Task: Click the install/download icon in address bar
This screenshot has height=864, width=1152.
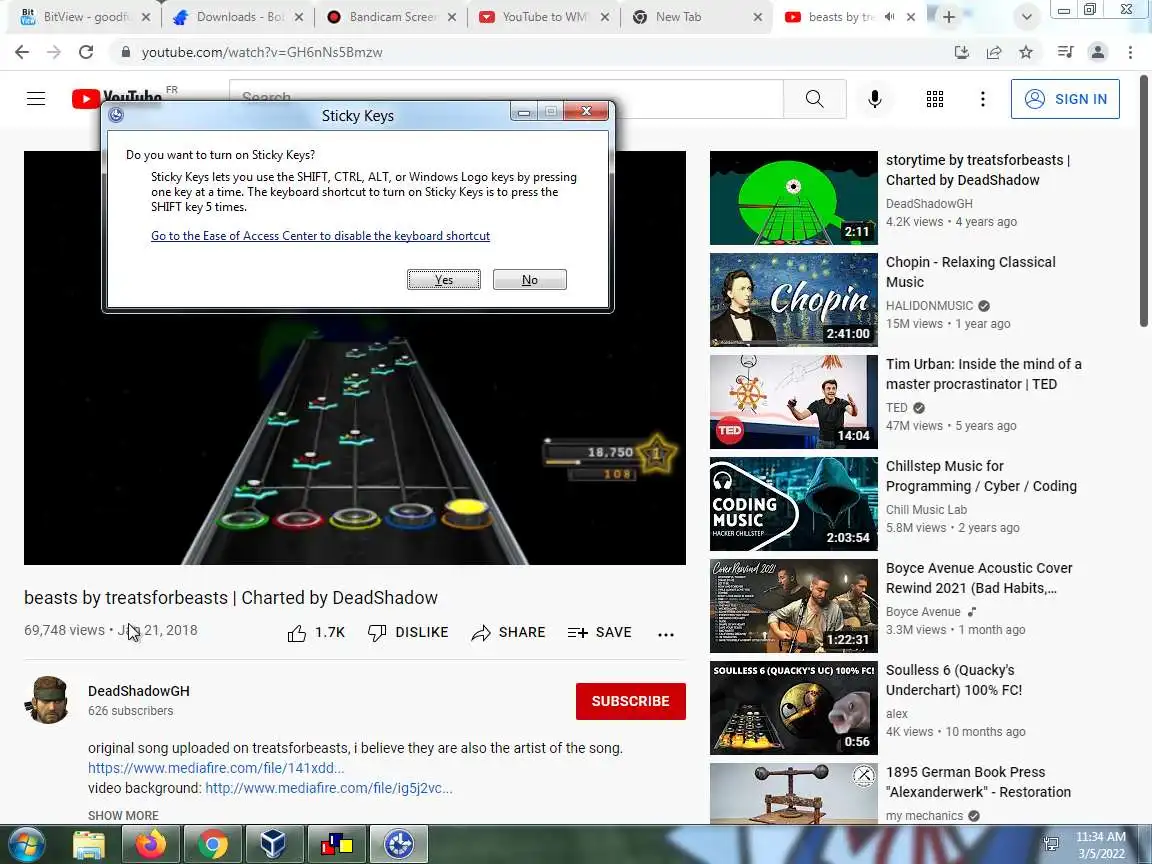Action: point(961,52)
